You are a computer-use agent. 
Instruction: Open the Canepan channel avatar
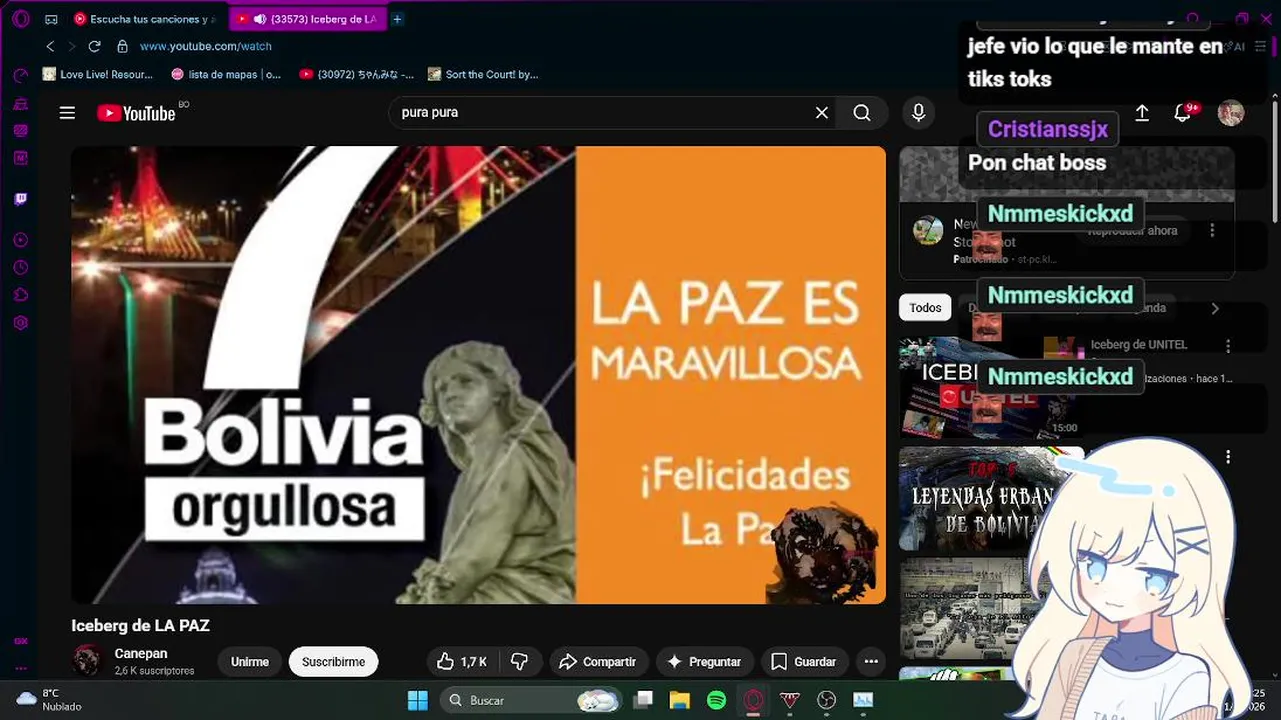click(87, 660)
